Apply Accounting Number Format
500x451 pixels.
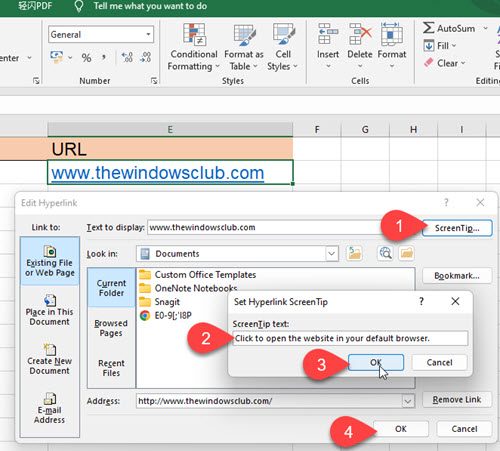(x=56, y=57)
